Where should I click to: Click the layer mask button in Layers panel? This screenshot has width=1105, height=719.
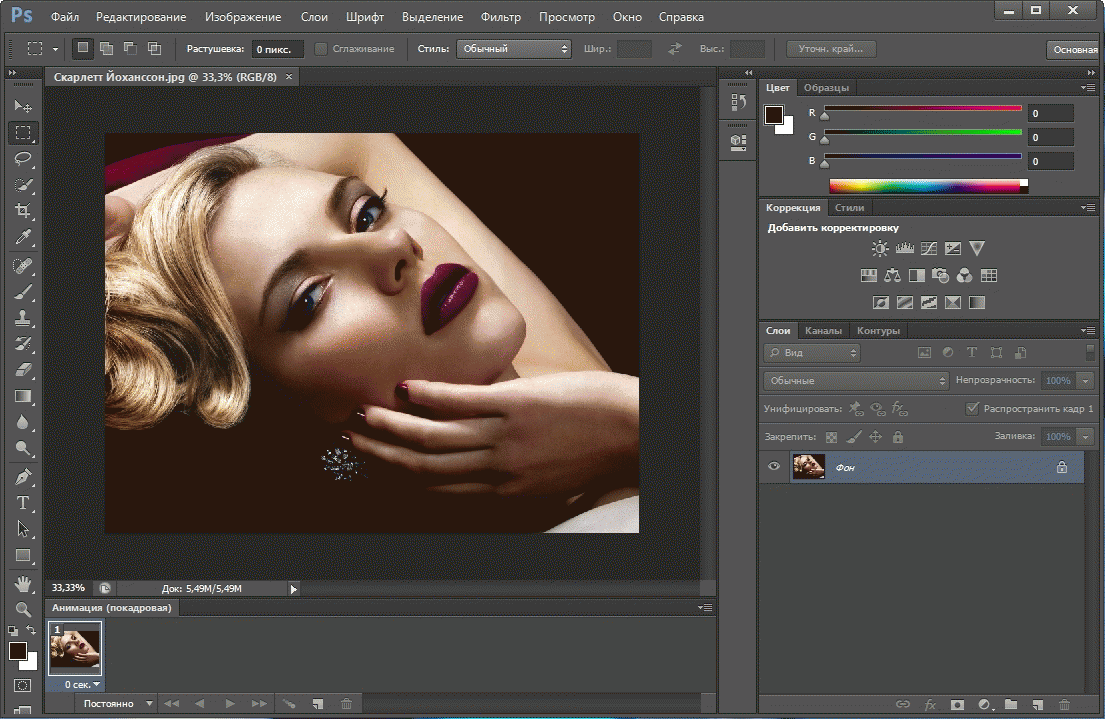tap(957, 705)
